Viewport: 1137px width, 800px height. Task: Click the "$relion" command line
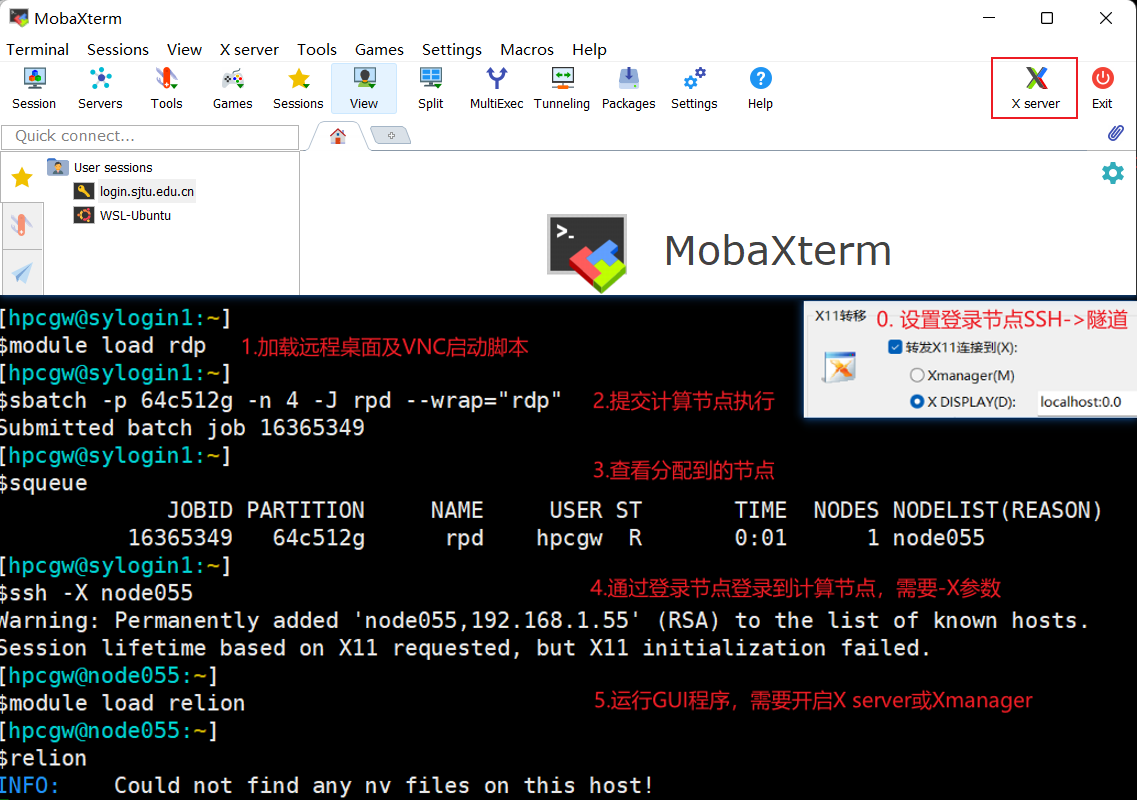point(44,758)
